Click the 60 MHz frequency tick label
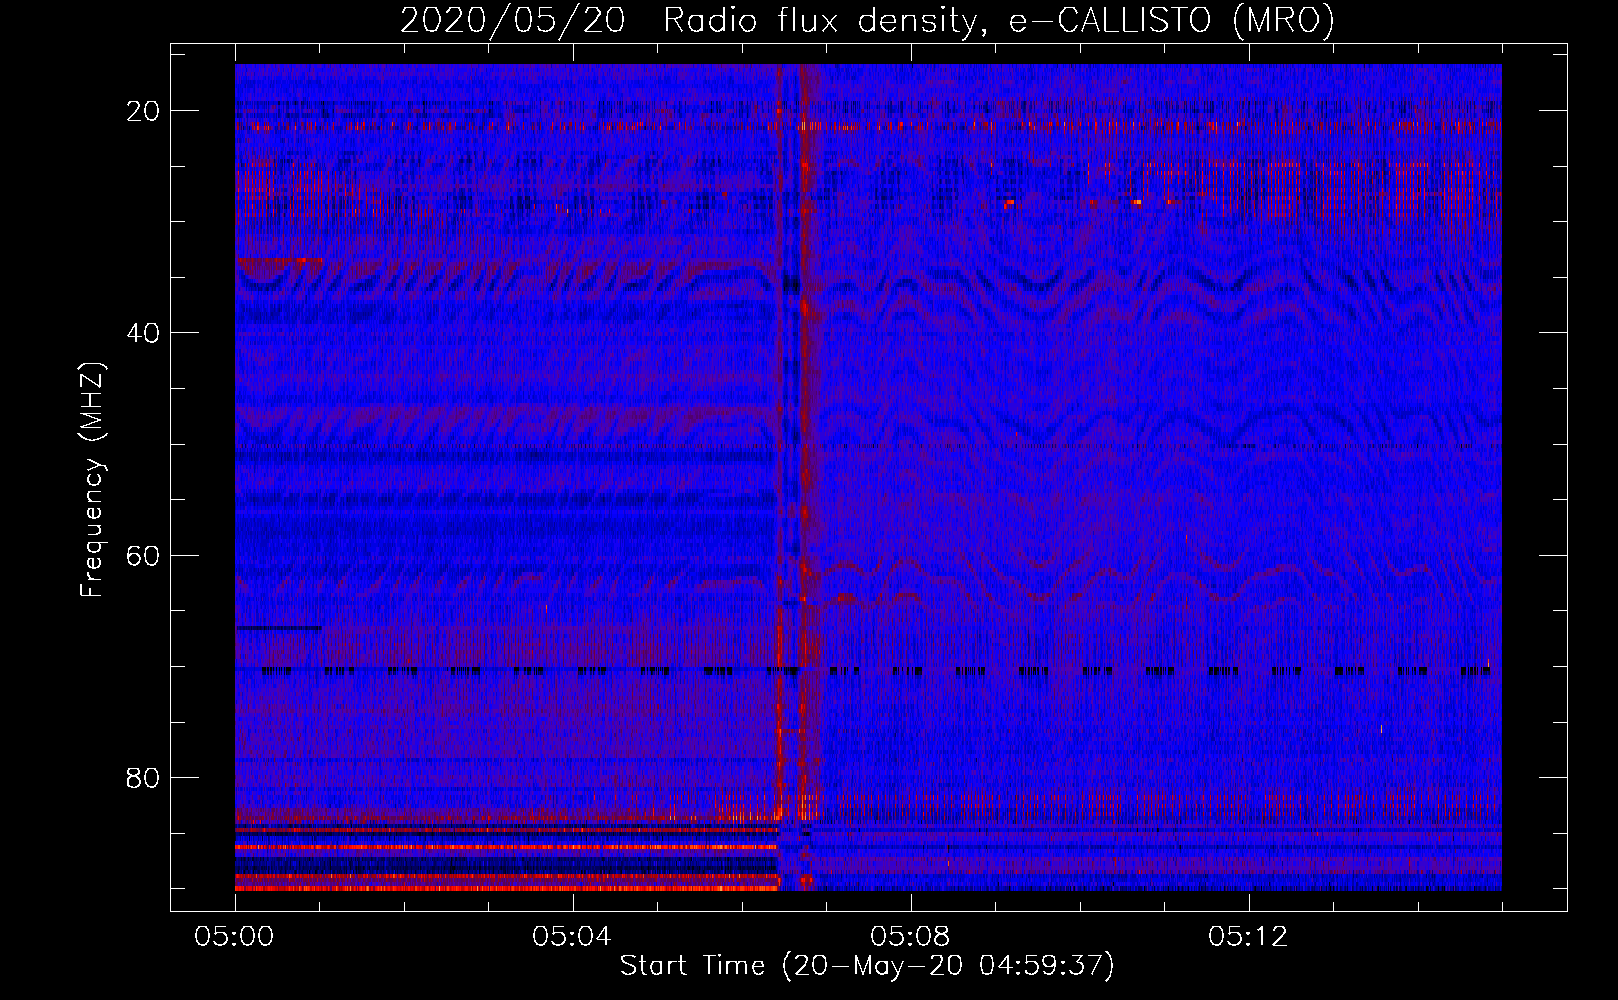 144,556
